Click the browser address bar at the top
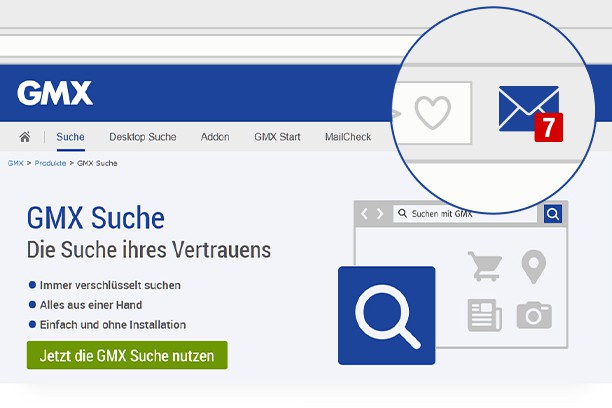The height and width of the screenshot is (408, 612). pos(203,46)
